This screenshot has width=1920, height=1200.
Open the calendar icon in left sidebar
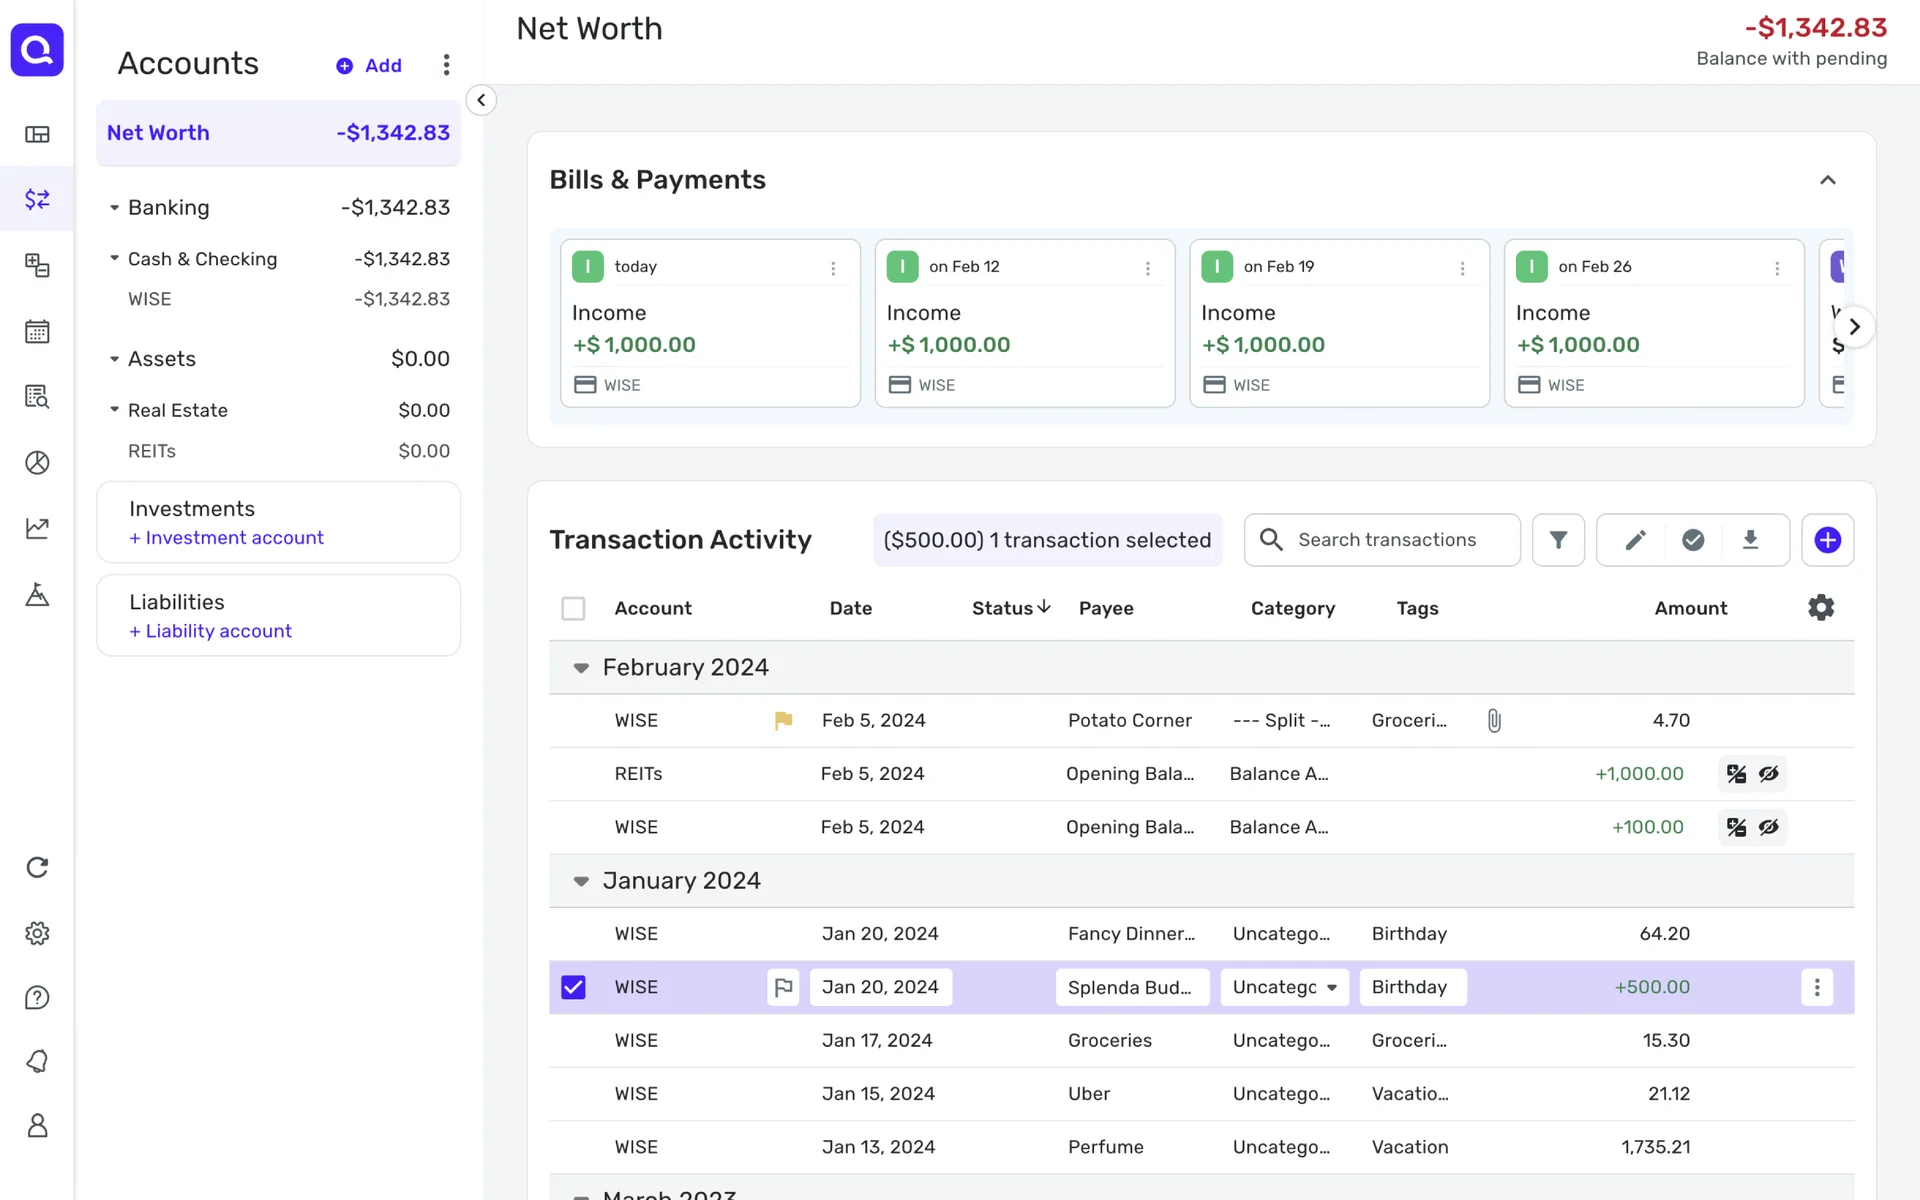[x=37, y=331]
